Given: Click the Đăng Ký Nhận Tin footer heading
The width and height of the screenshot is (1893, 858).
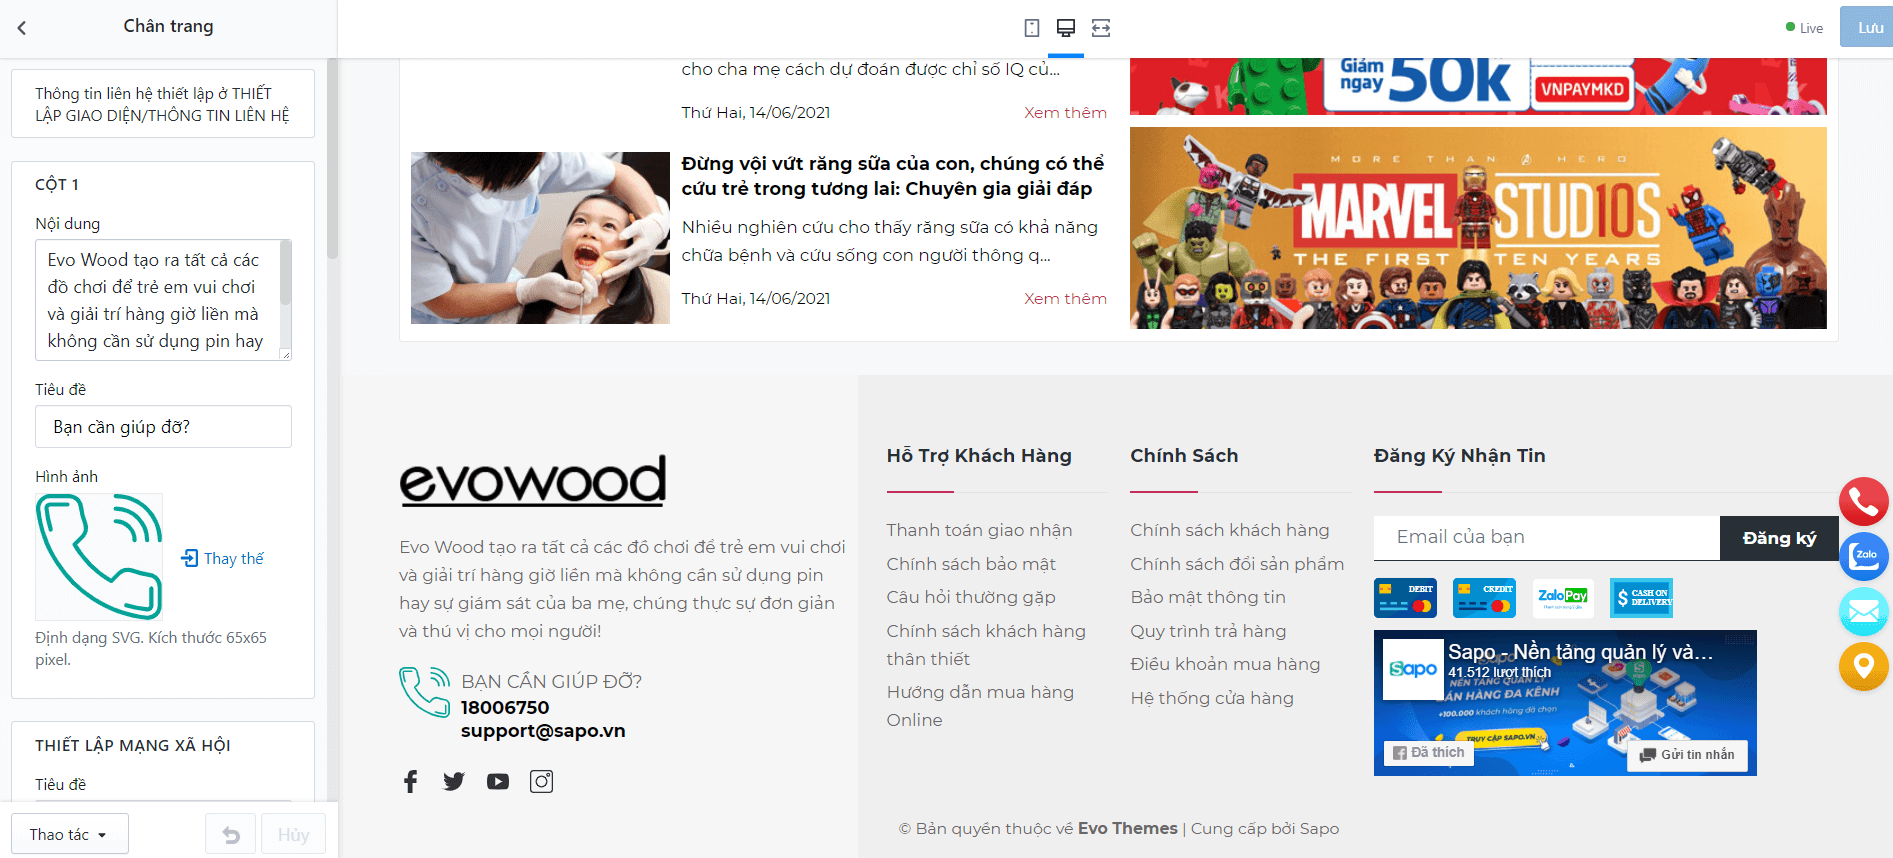Looking at the screenshot, I should [1460, 456].
